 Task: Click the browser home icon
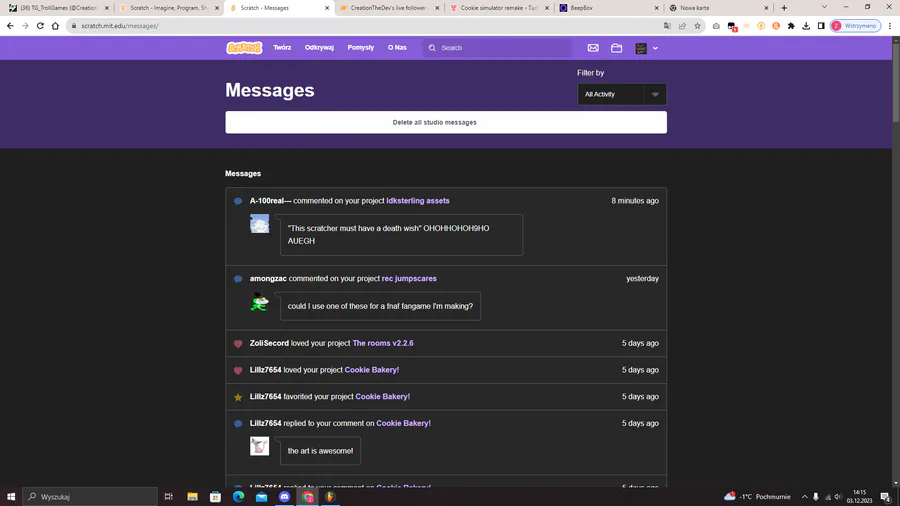(x=55, y=26)
